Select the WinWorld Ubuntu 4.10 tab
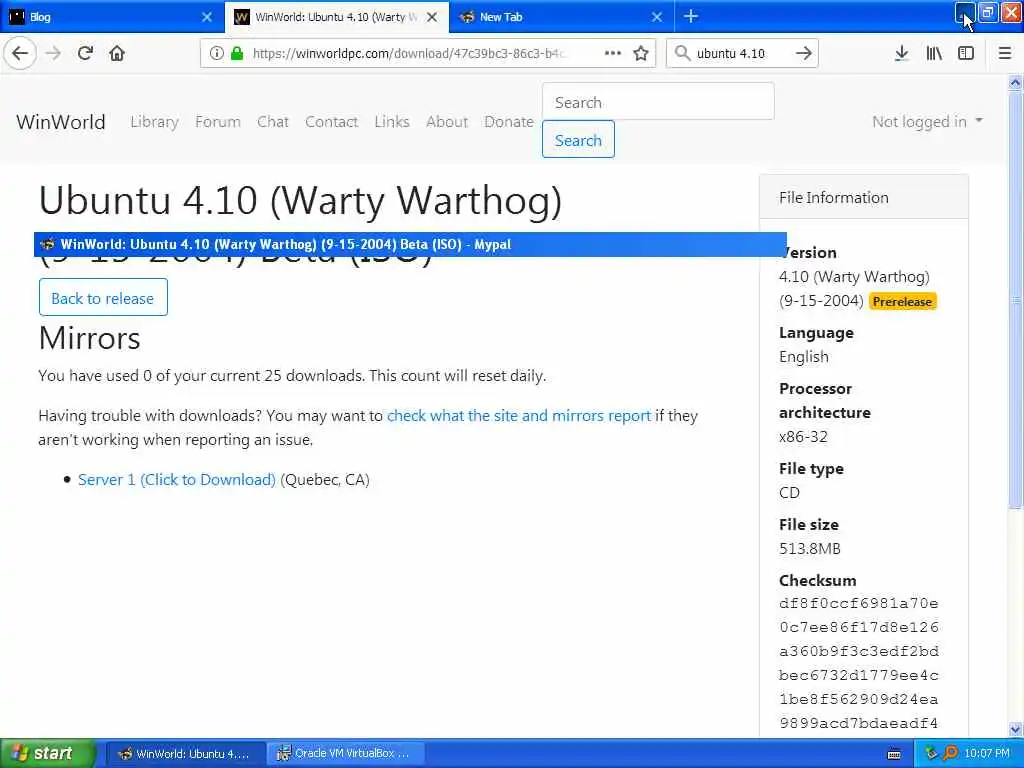This screenshot has width=1024, height=768. [x=336, y=17]
